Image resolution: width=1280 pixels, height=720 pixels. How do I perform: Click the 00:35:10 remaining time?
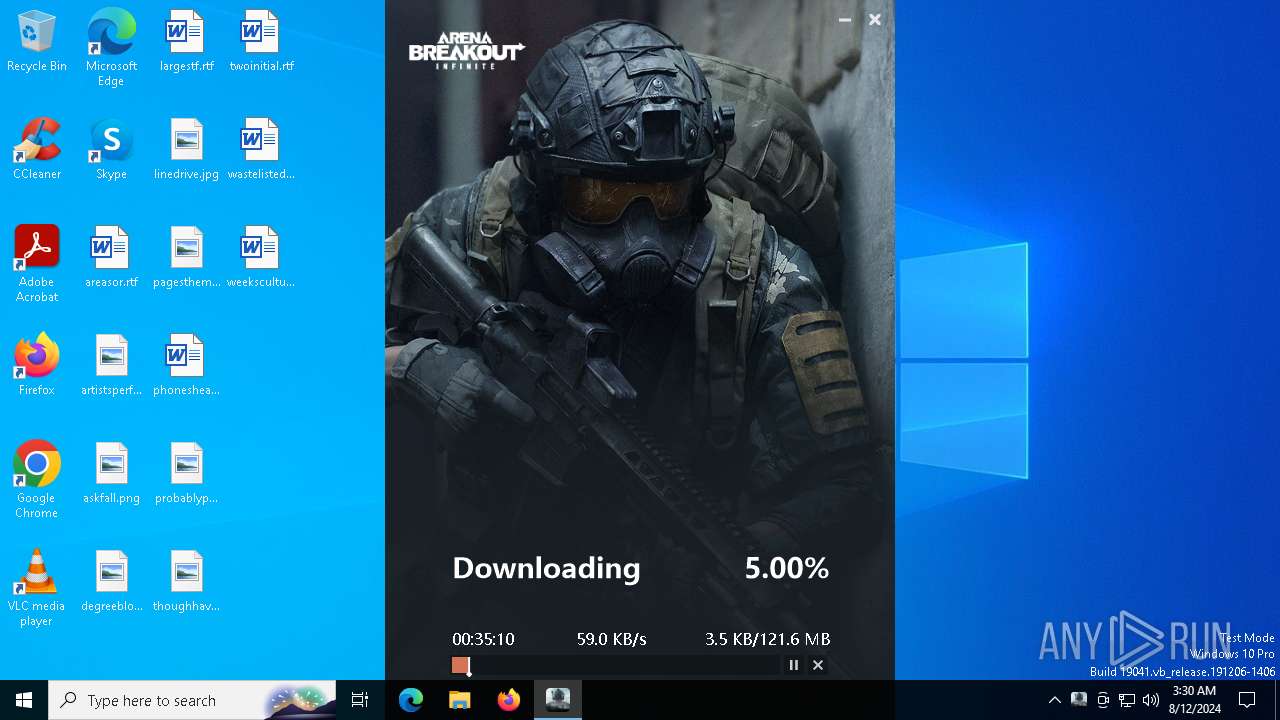click(x=483, y=639)
